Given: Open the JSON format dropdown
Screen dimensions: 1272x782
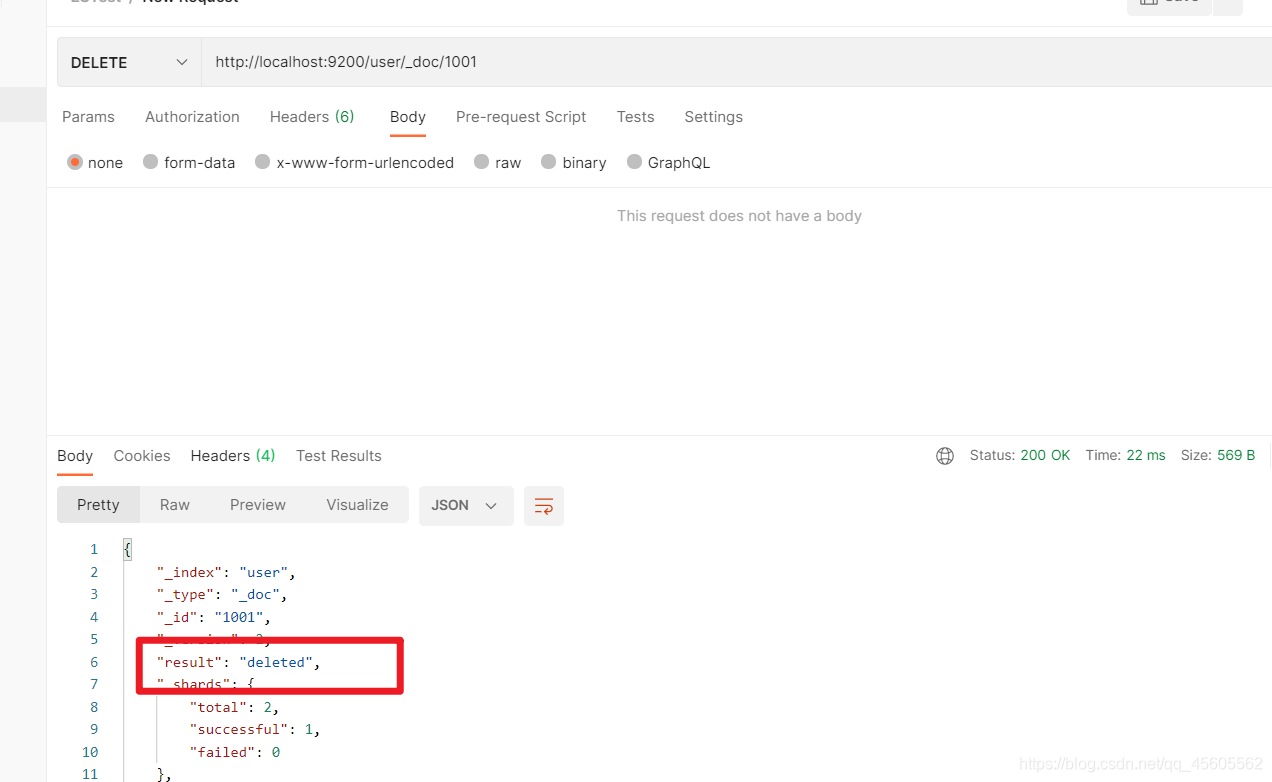Looking at the screenshot, I should (466, 505).
